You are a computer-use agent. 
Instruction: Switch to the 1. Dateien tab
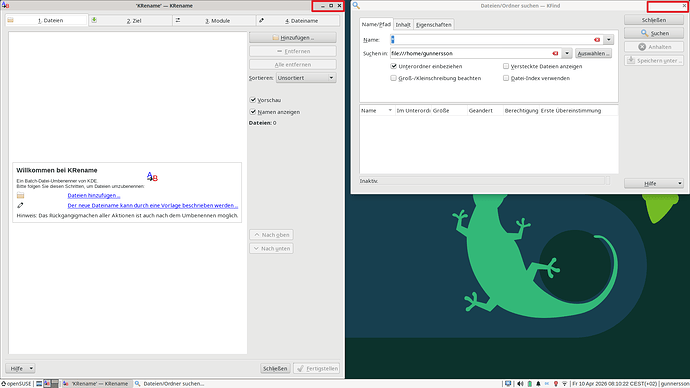(x=47, y=20)
